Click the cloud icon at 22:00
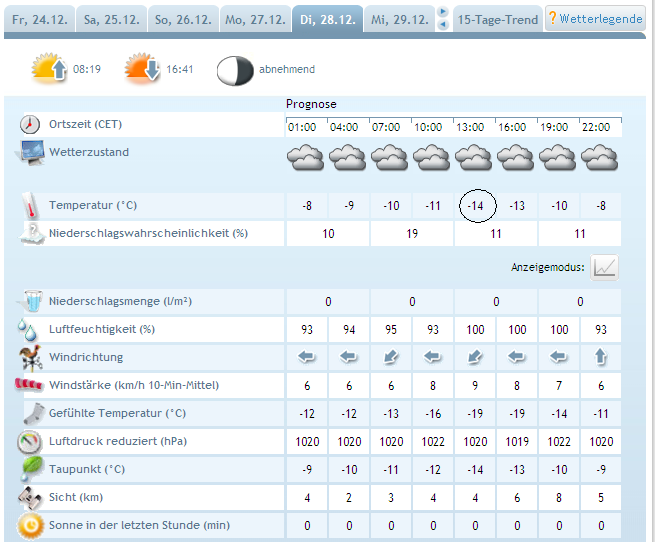655x542 pixels. [599, 158]
